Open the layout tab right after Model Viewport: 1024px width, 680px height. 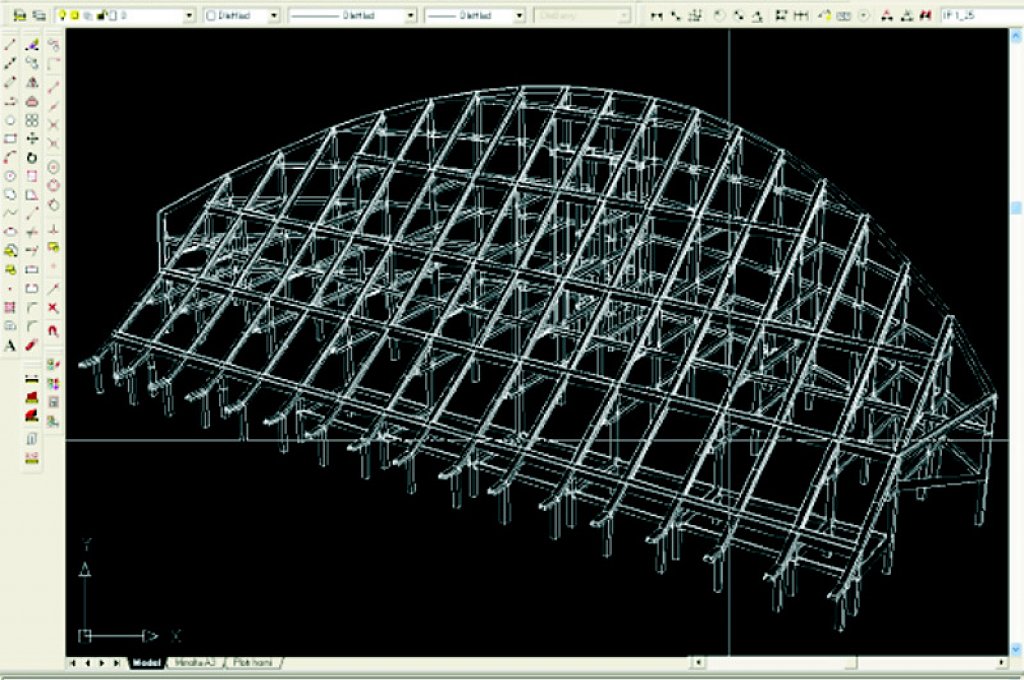[195, 662]
